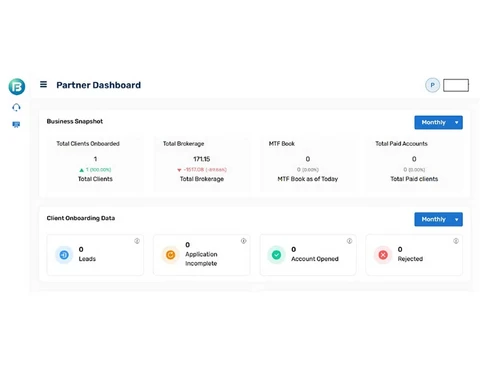The height and width of the screenshot is (375, 500).
Task: Click MTF Book as of Today text
Action: [308, 179]
